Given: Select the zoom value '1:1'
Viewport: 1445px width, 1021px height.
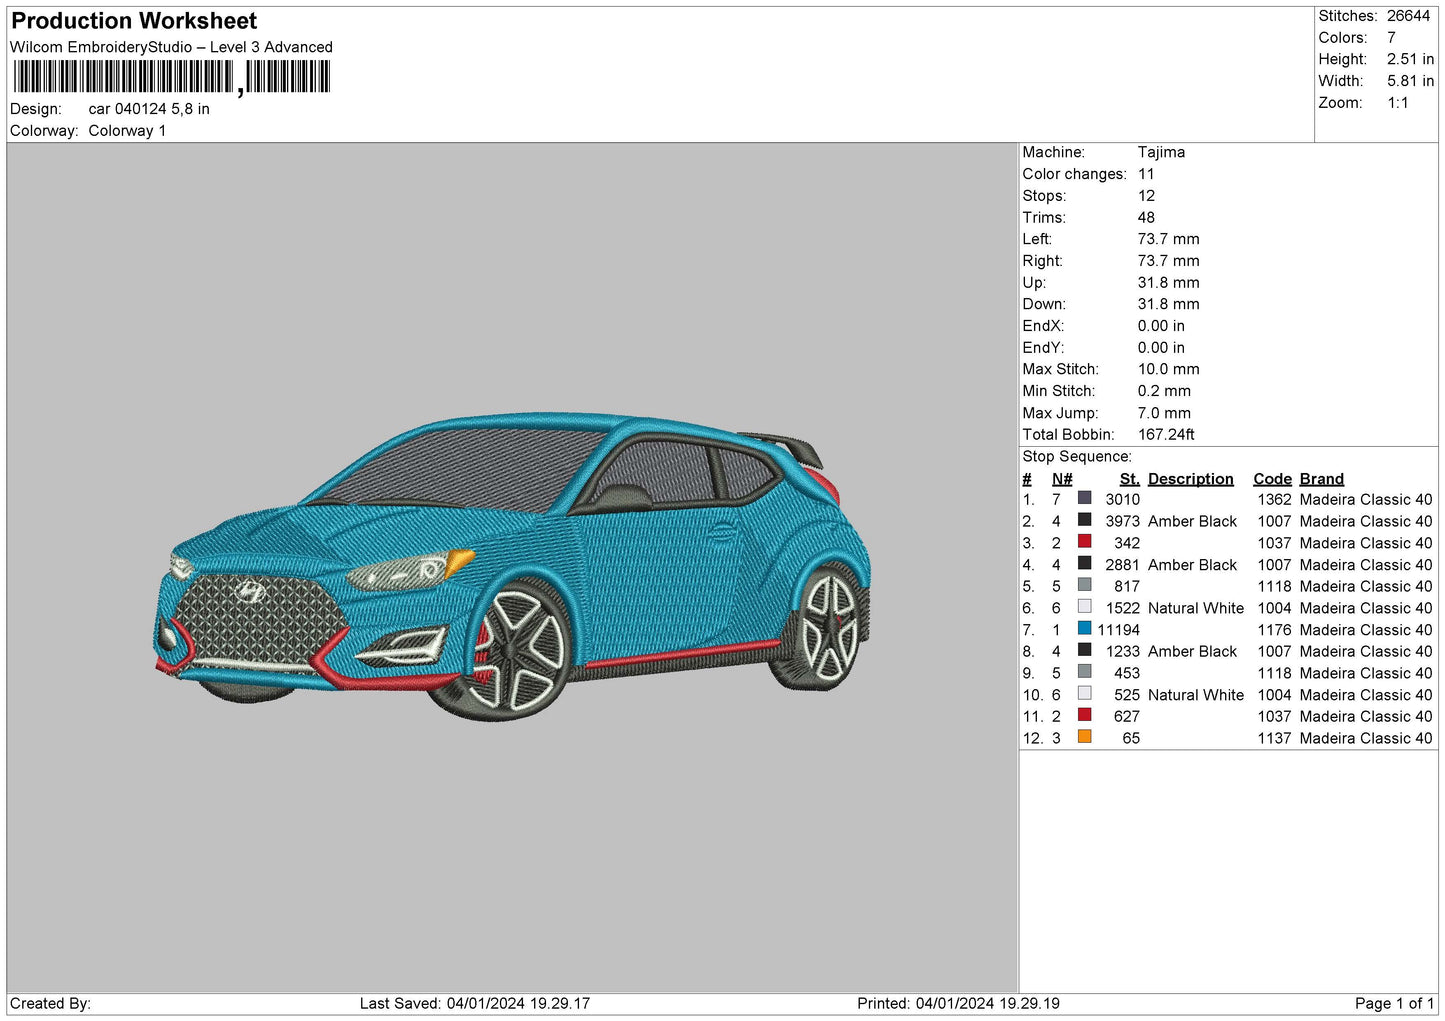Looking at the screenshot, I should click(1397, 103).
